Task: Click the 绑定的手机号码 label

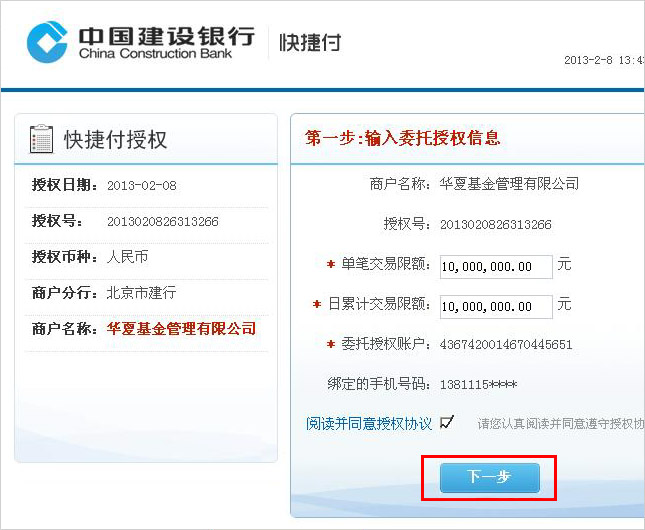Action: click(378, 384)
